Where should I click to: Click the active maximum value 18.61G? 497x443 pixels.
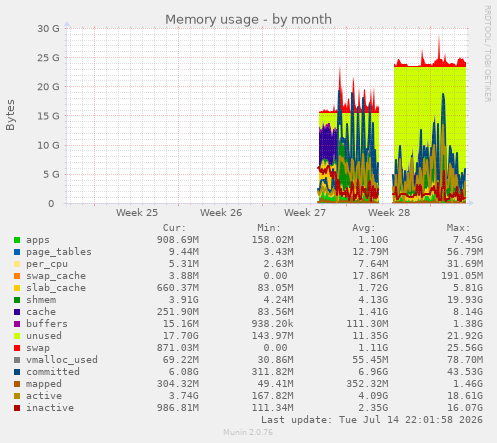click(x=465, y=396)
